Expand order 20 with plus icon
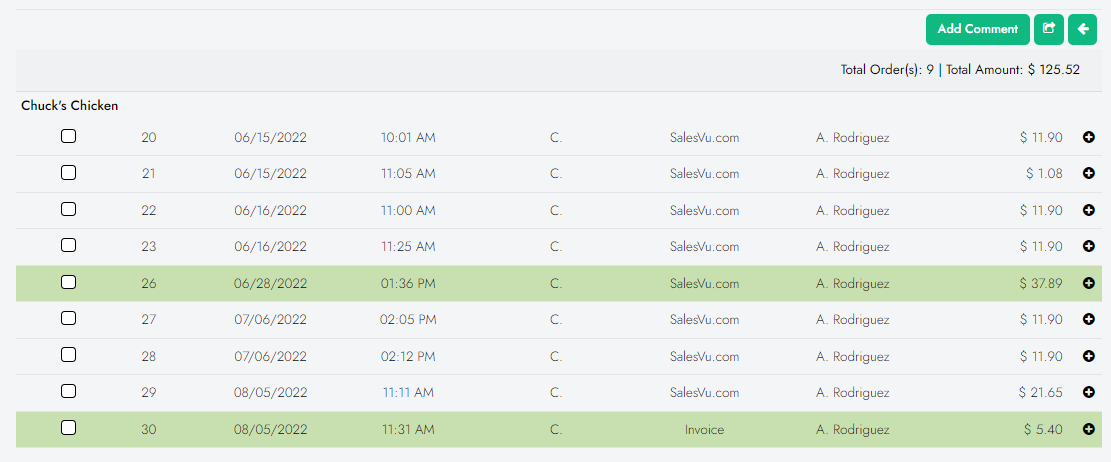This screenshot has width=1111, height=462. [1089, 137]
